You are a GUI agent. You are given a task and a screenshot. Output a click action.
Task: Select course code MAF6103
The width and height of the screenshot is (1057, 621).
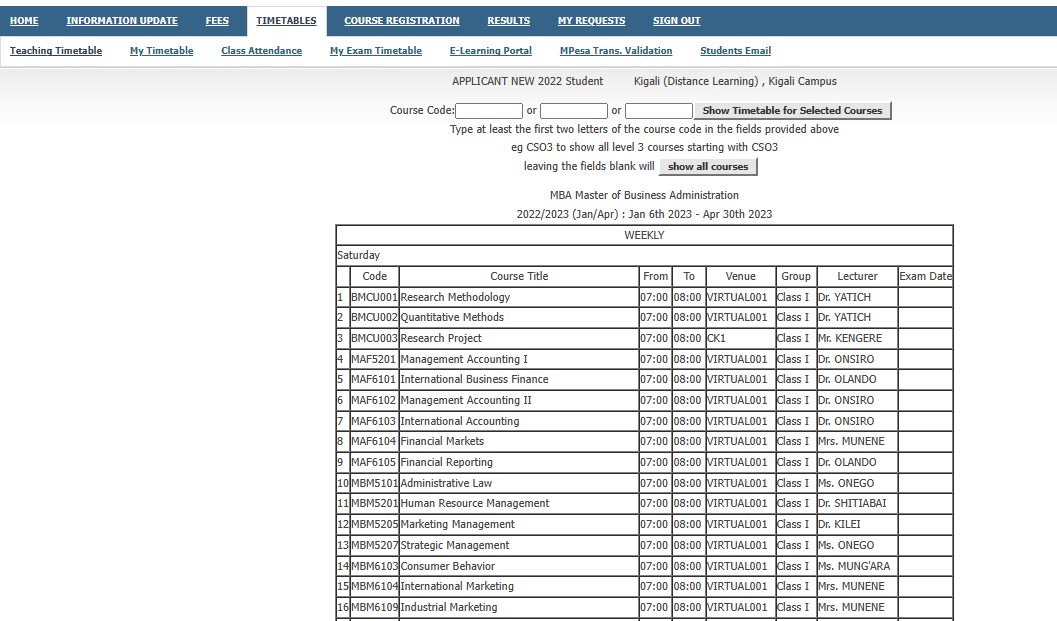tap(373, 421)
